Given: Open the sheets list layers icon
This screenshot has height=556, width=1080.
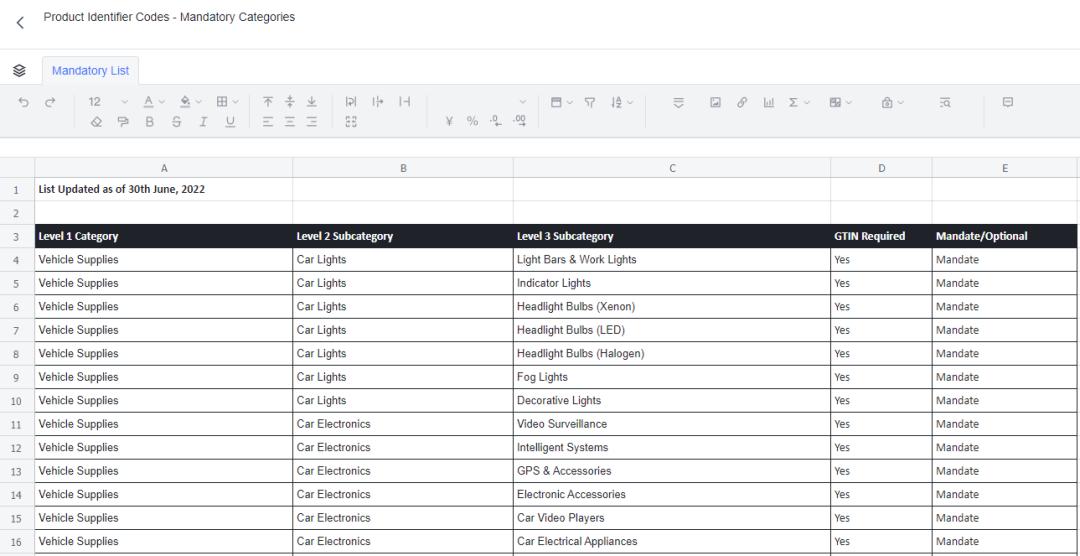Looking at the screenshot, I should click(x=19, y=71).
